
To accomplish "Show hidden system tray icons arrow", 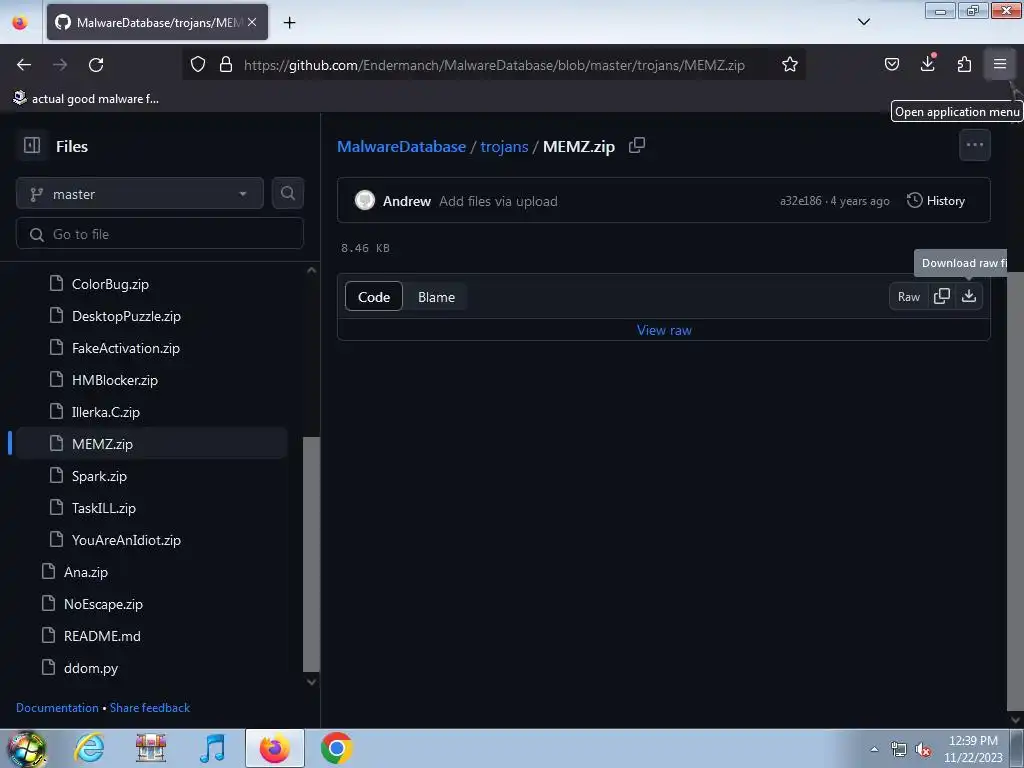I will pyautogui.click(x=874, y=750).
